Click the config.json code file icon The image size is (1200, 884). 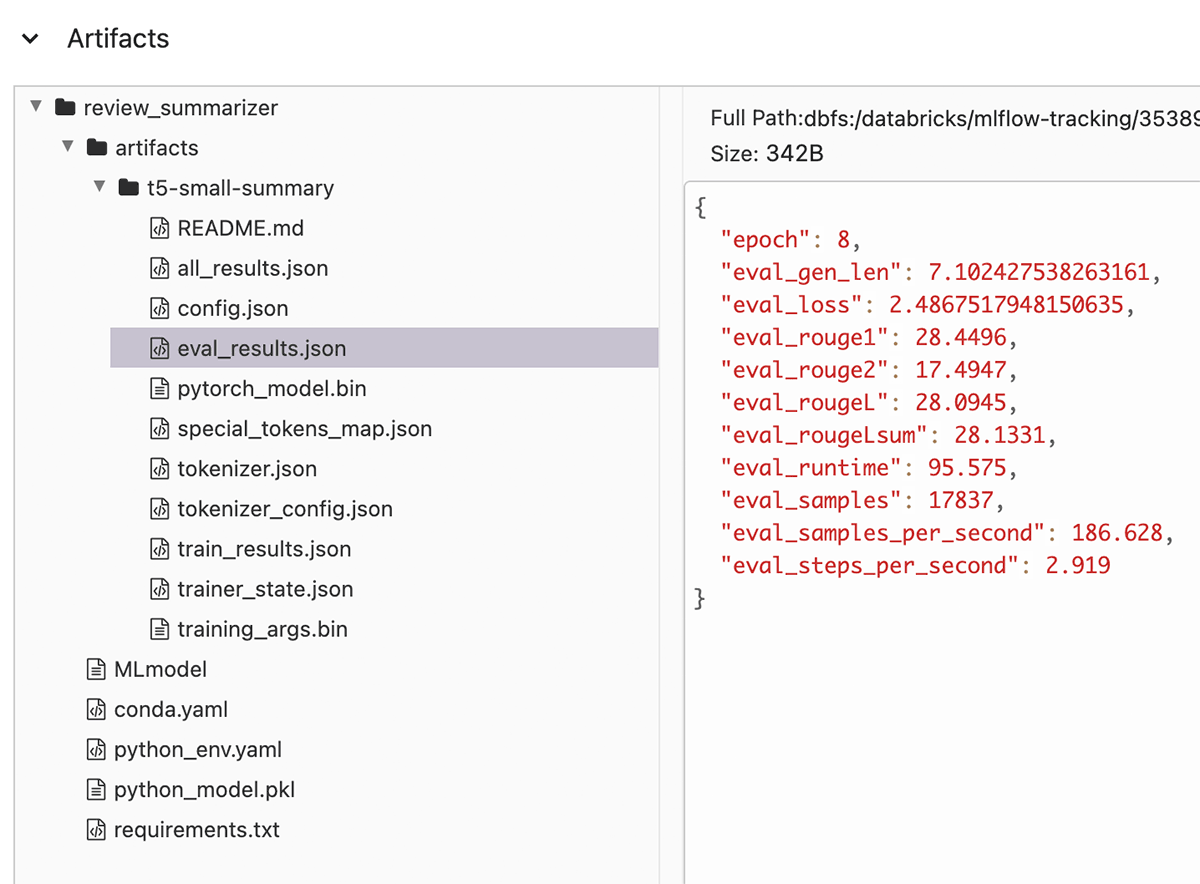pyautogui.click(x=159, y=308)
